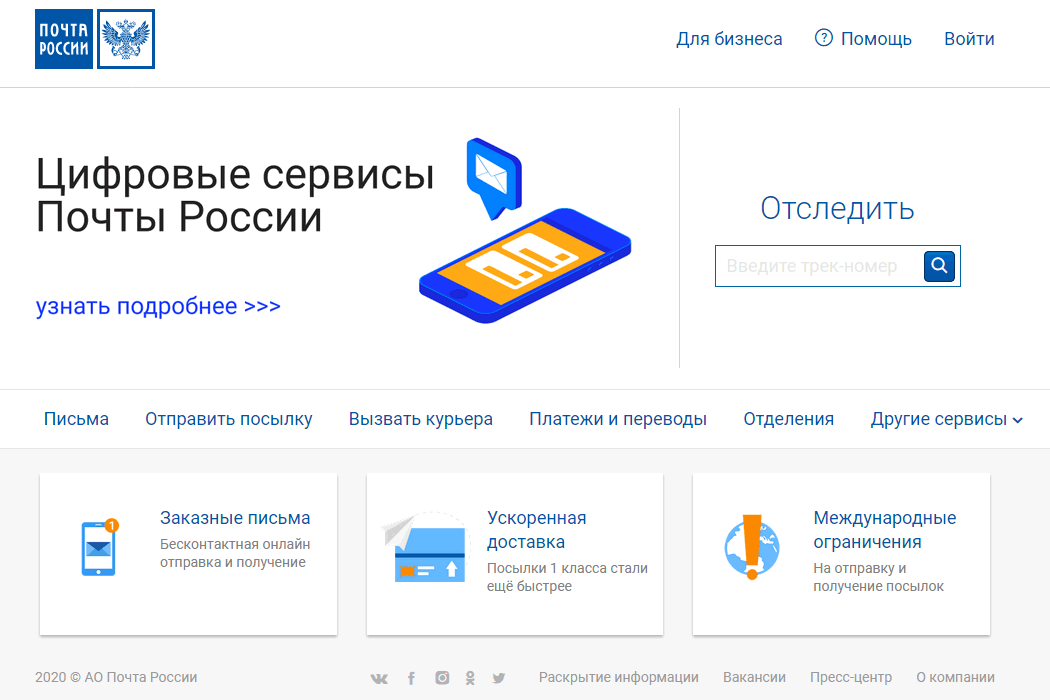Click the 2020 © АО Почта России text
Viewport: 1050px width, 700px height.
click(116, 677)
